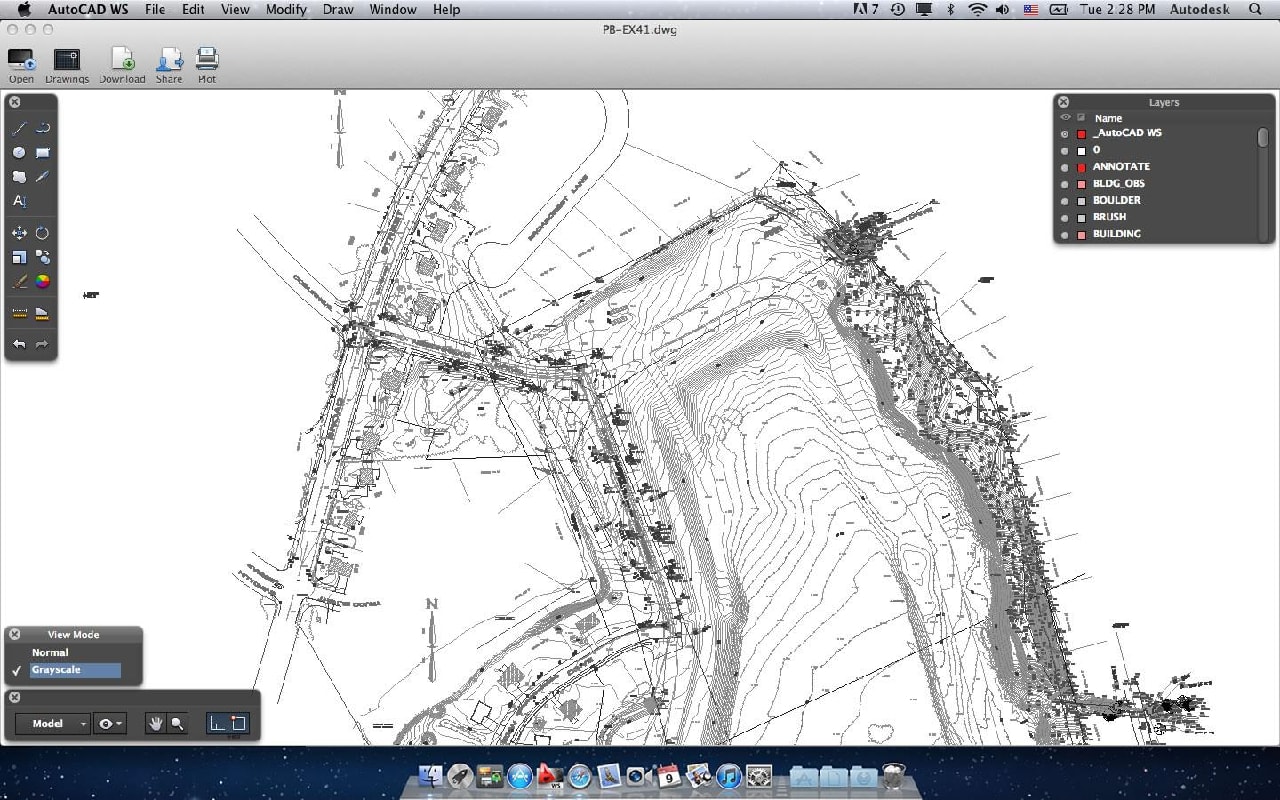This screenshot has height=800, width=1280.
Task: Choose the Text tool
Action: point(20,200)
